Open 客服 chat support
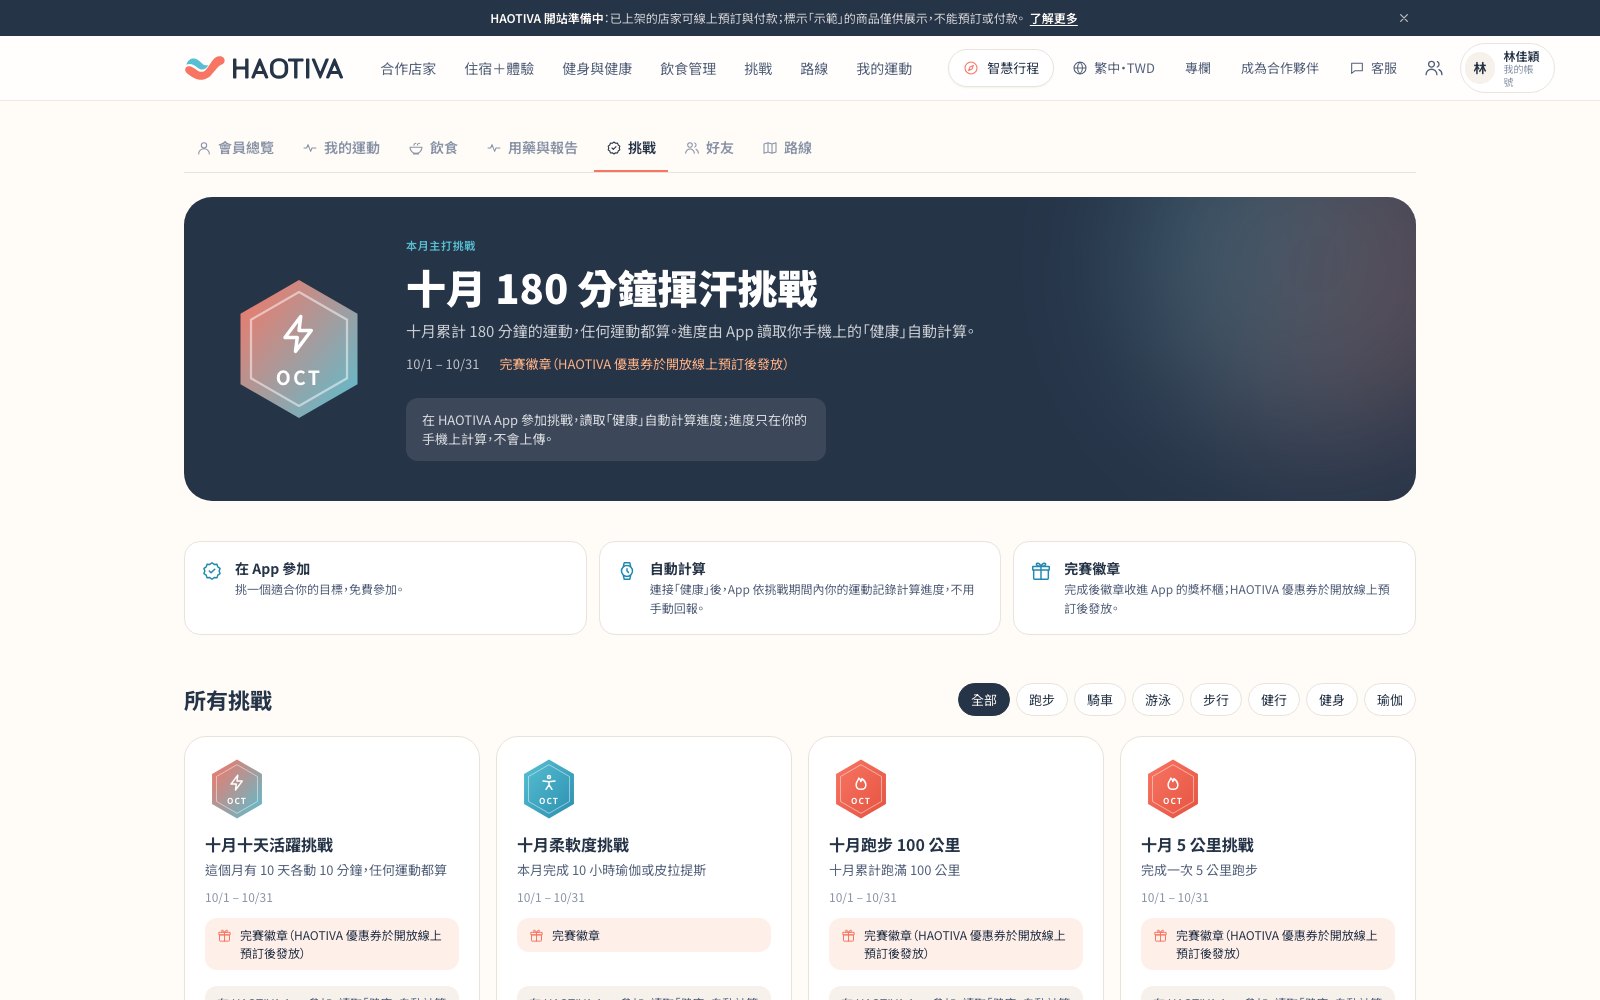 coord(1373,68)
